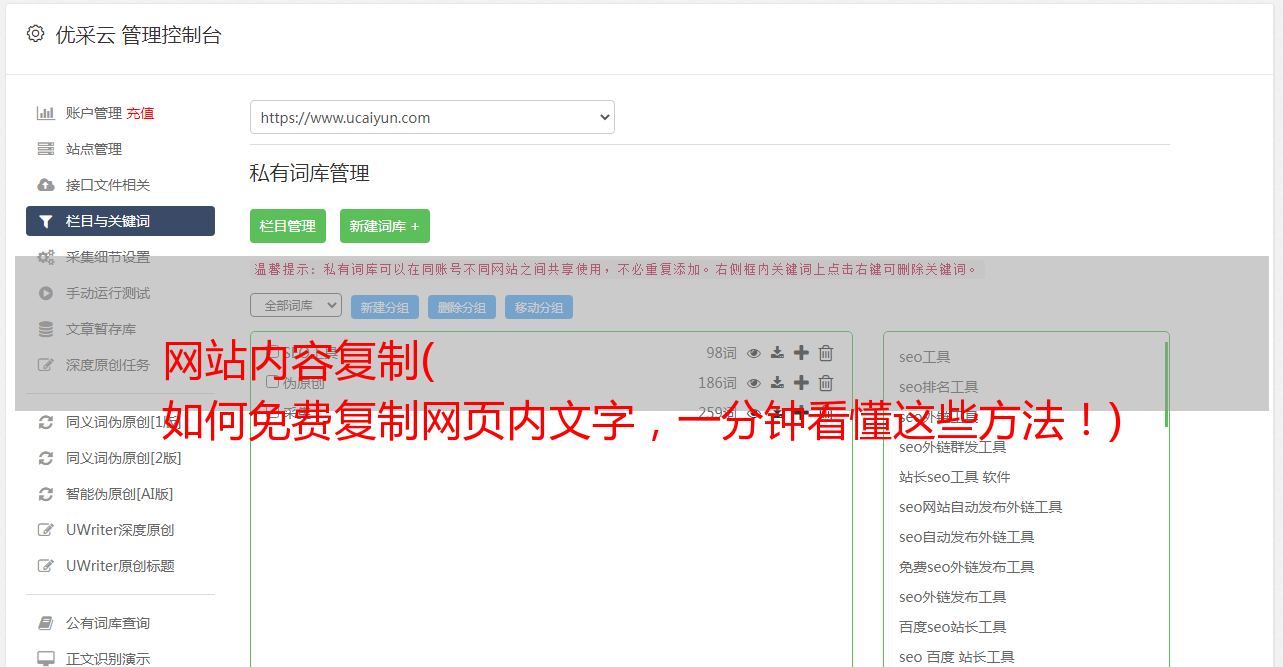Select keyword seo外链群发工具
Image resolution: width=1283 pixels, height=667 pixels.
tap(953, 447)
